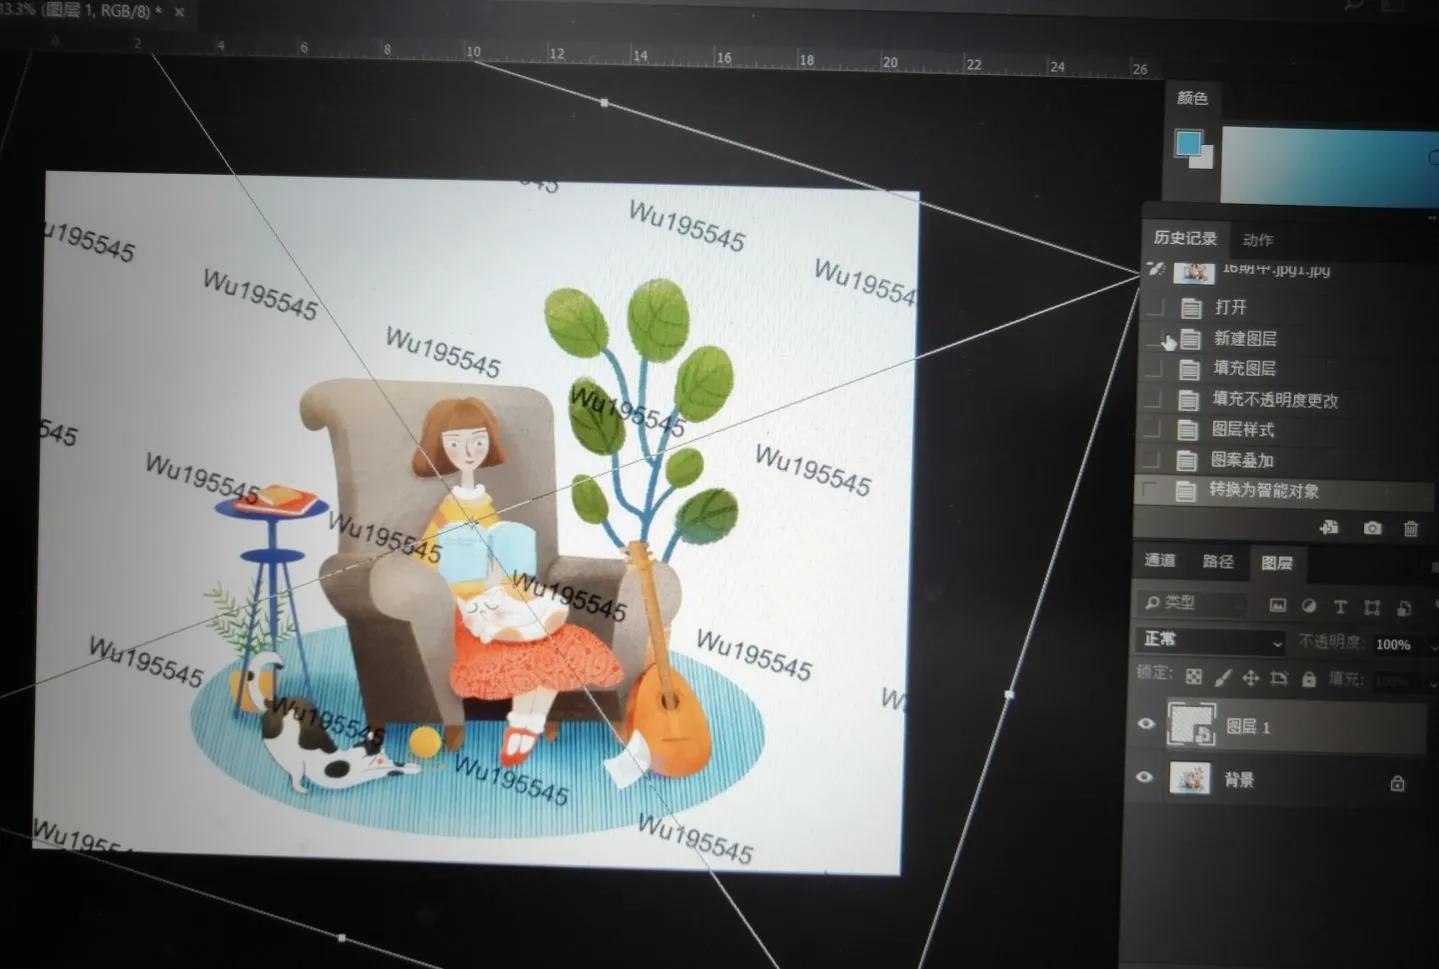Hide 背景 layer visibility eye
This screenshot has height=969, width=1439.
pyautogui.click(x=1145, y=777)
